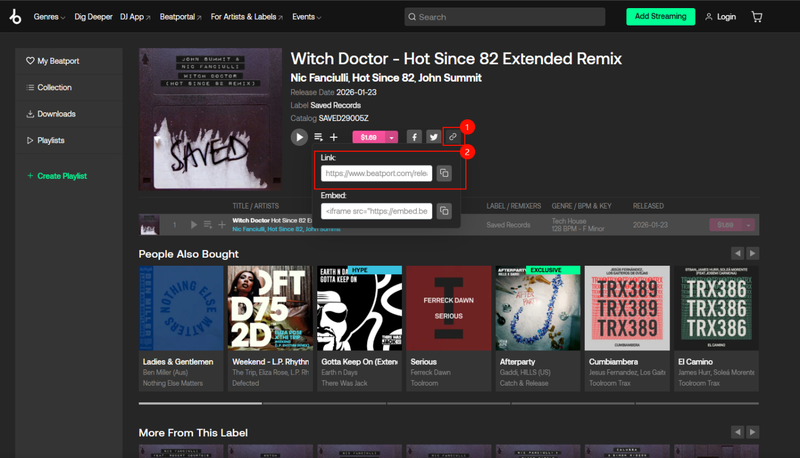This screenshot has height=458, width=800.
Task: Click next arrow of More From This Label
Action: coord(753,432)
